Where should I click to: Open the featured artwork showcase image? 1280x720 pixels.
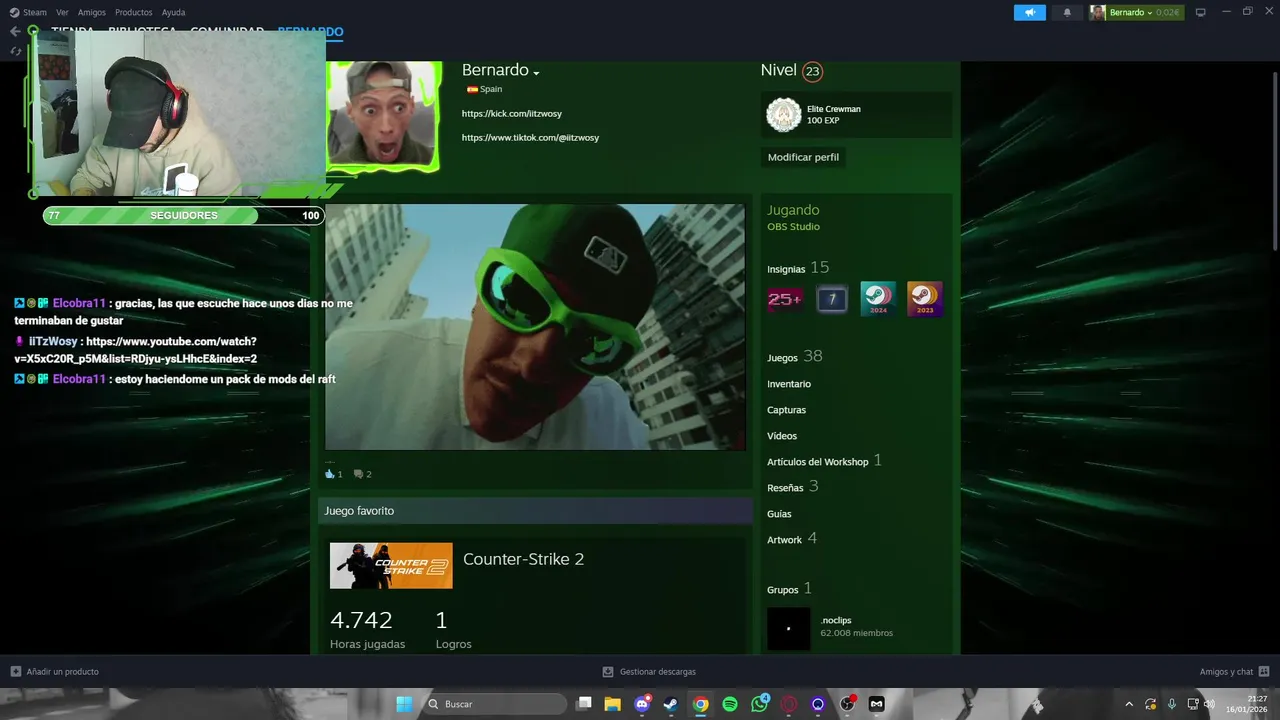(535, 327)
